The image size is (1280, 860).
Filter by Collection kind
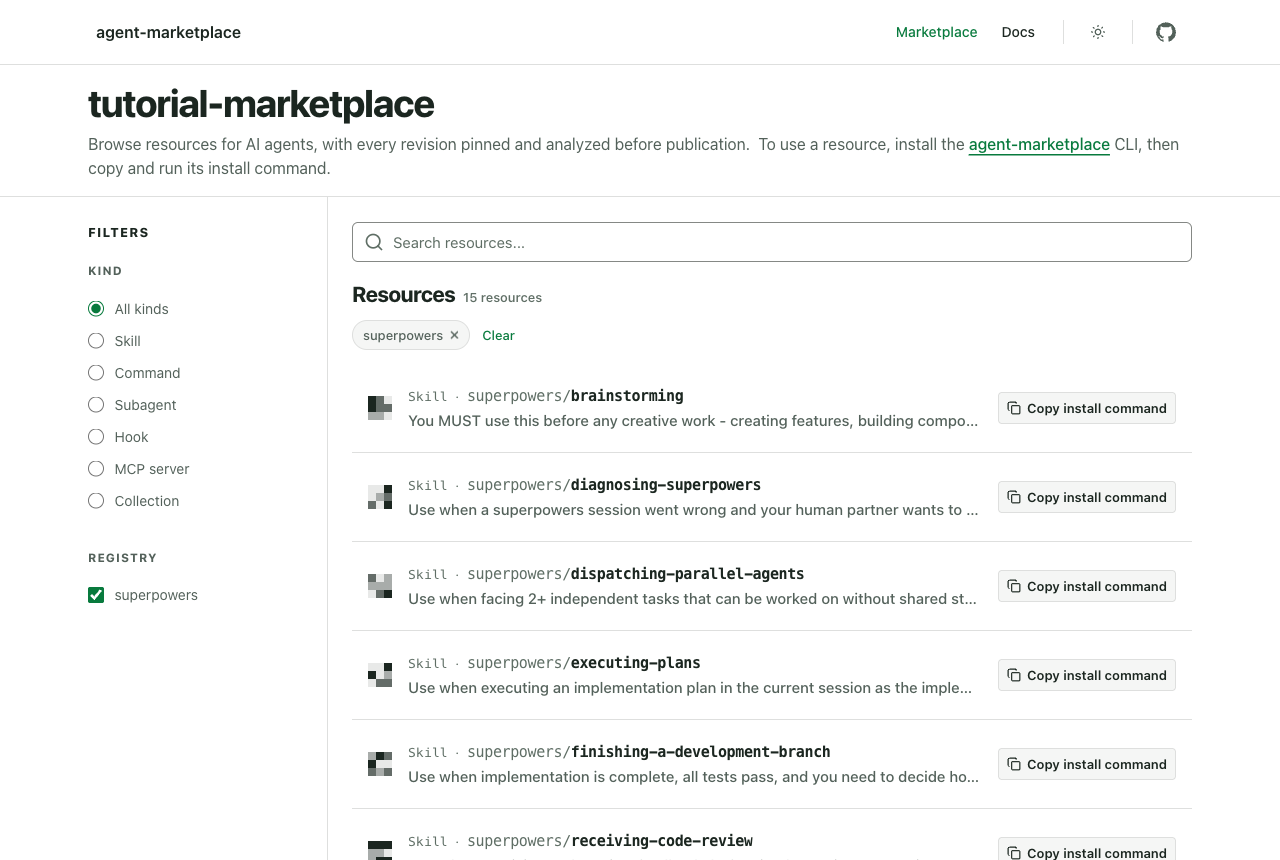point(96,501)
